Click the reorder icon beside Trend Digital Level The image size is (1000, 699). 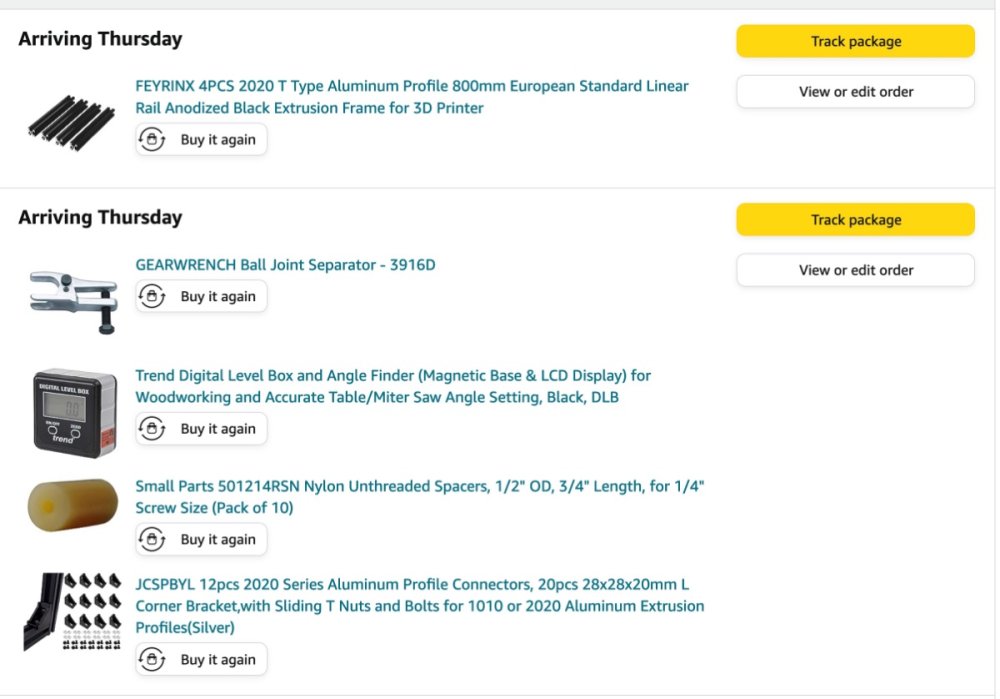152,429
